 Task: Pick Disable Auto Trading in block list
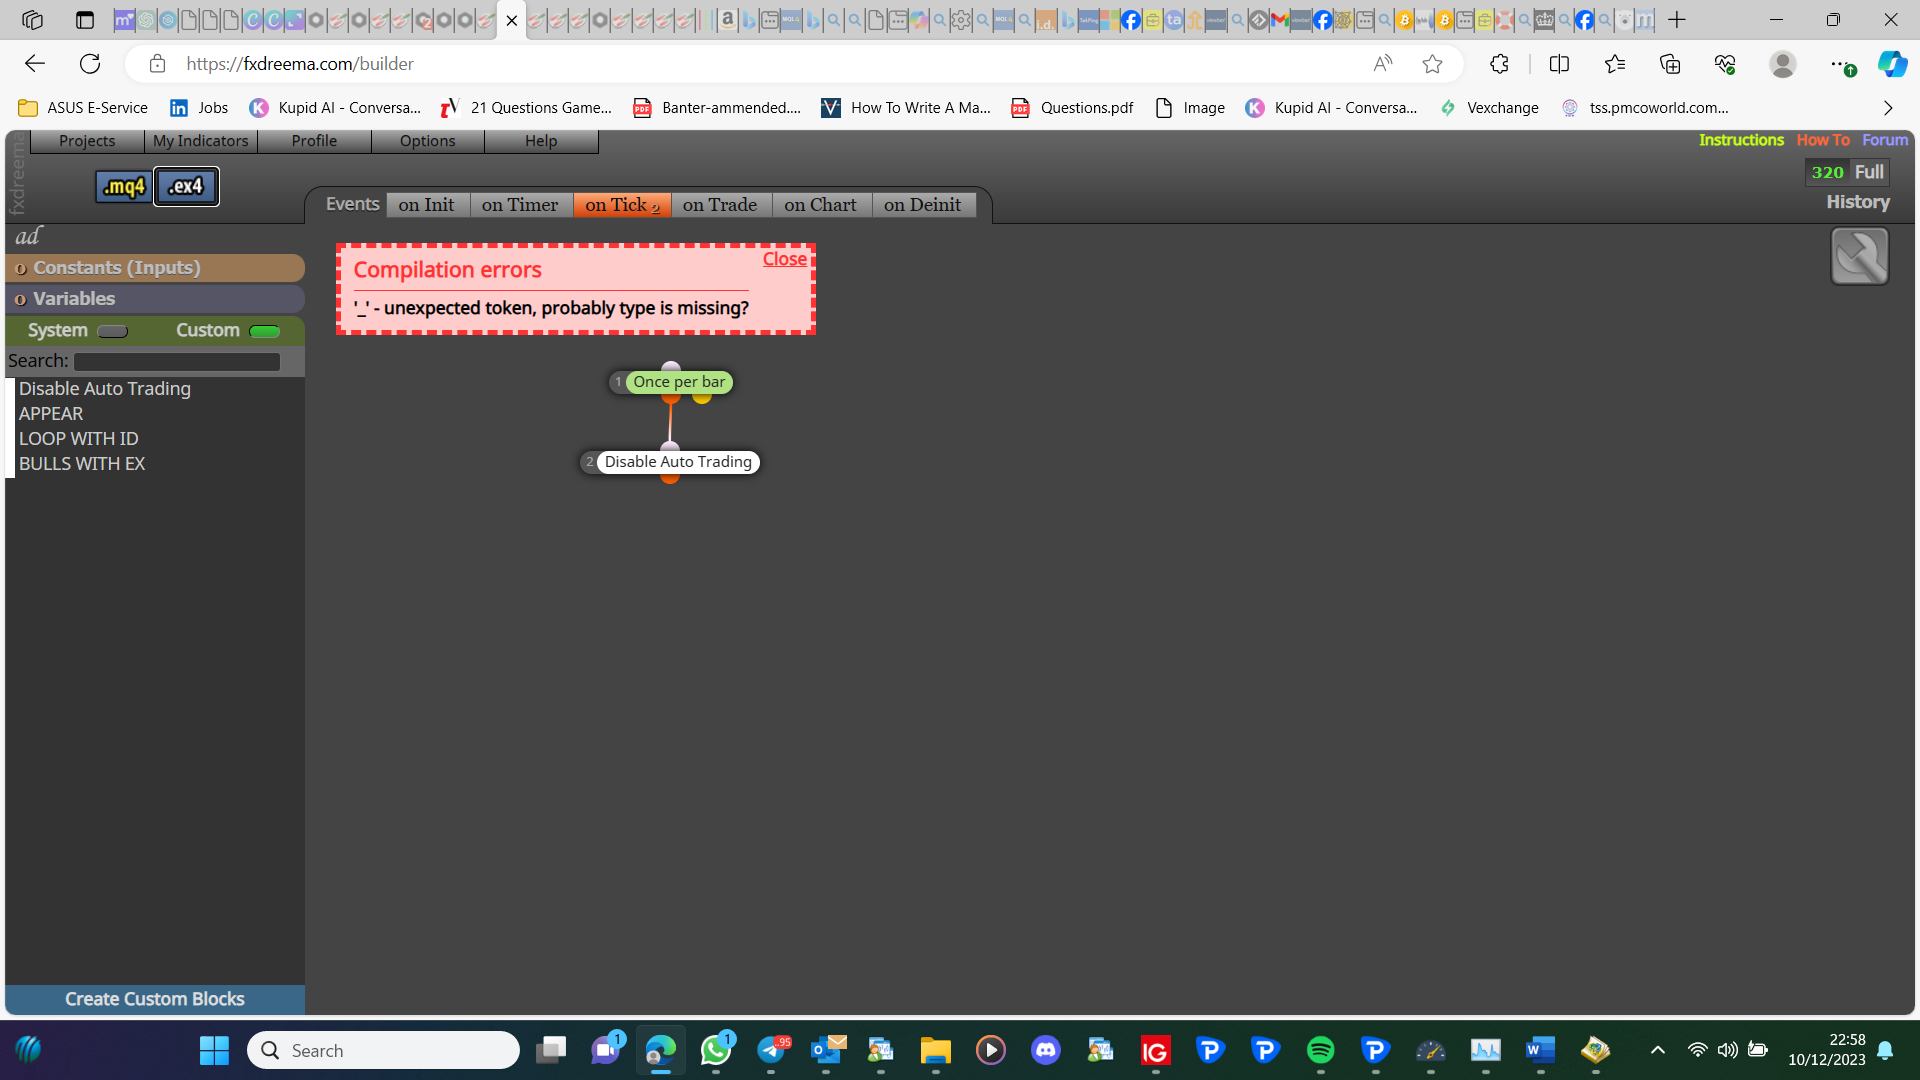click(x=105, y=389)
